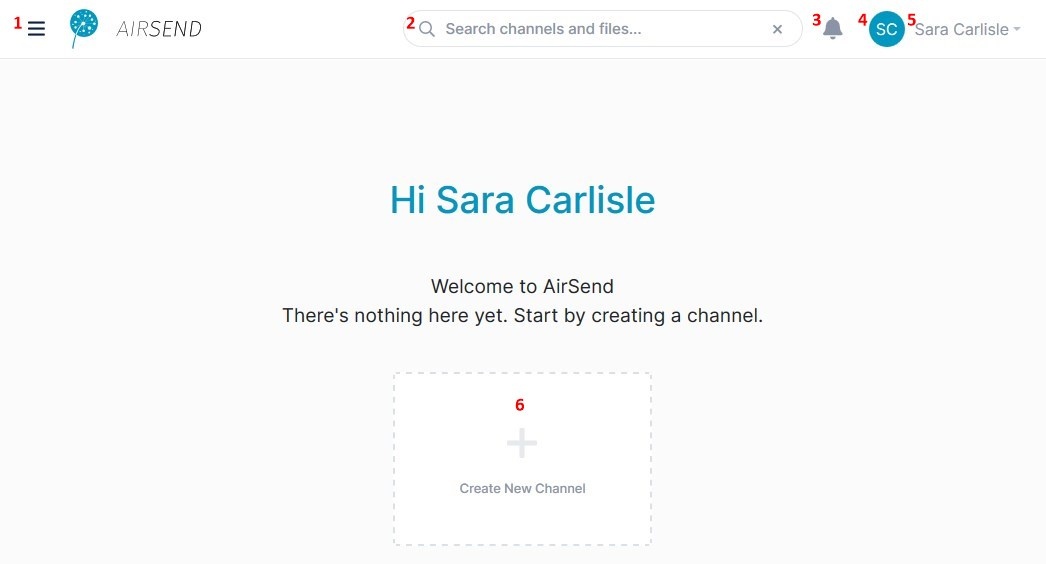Click the Create New Channel label

[x=522, y=489]
